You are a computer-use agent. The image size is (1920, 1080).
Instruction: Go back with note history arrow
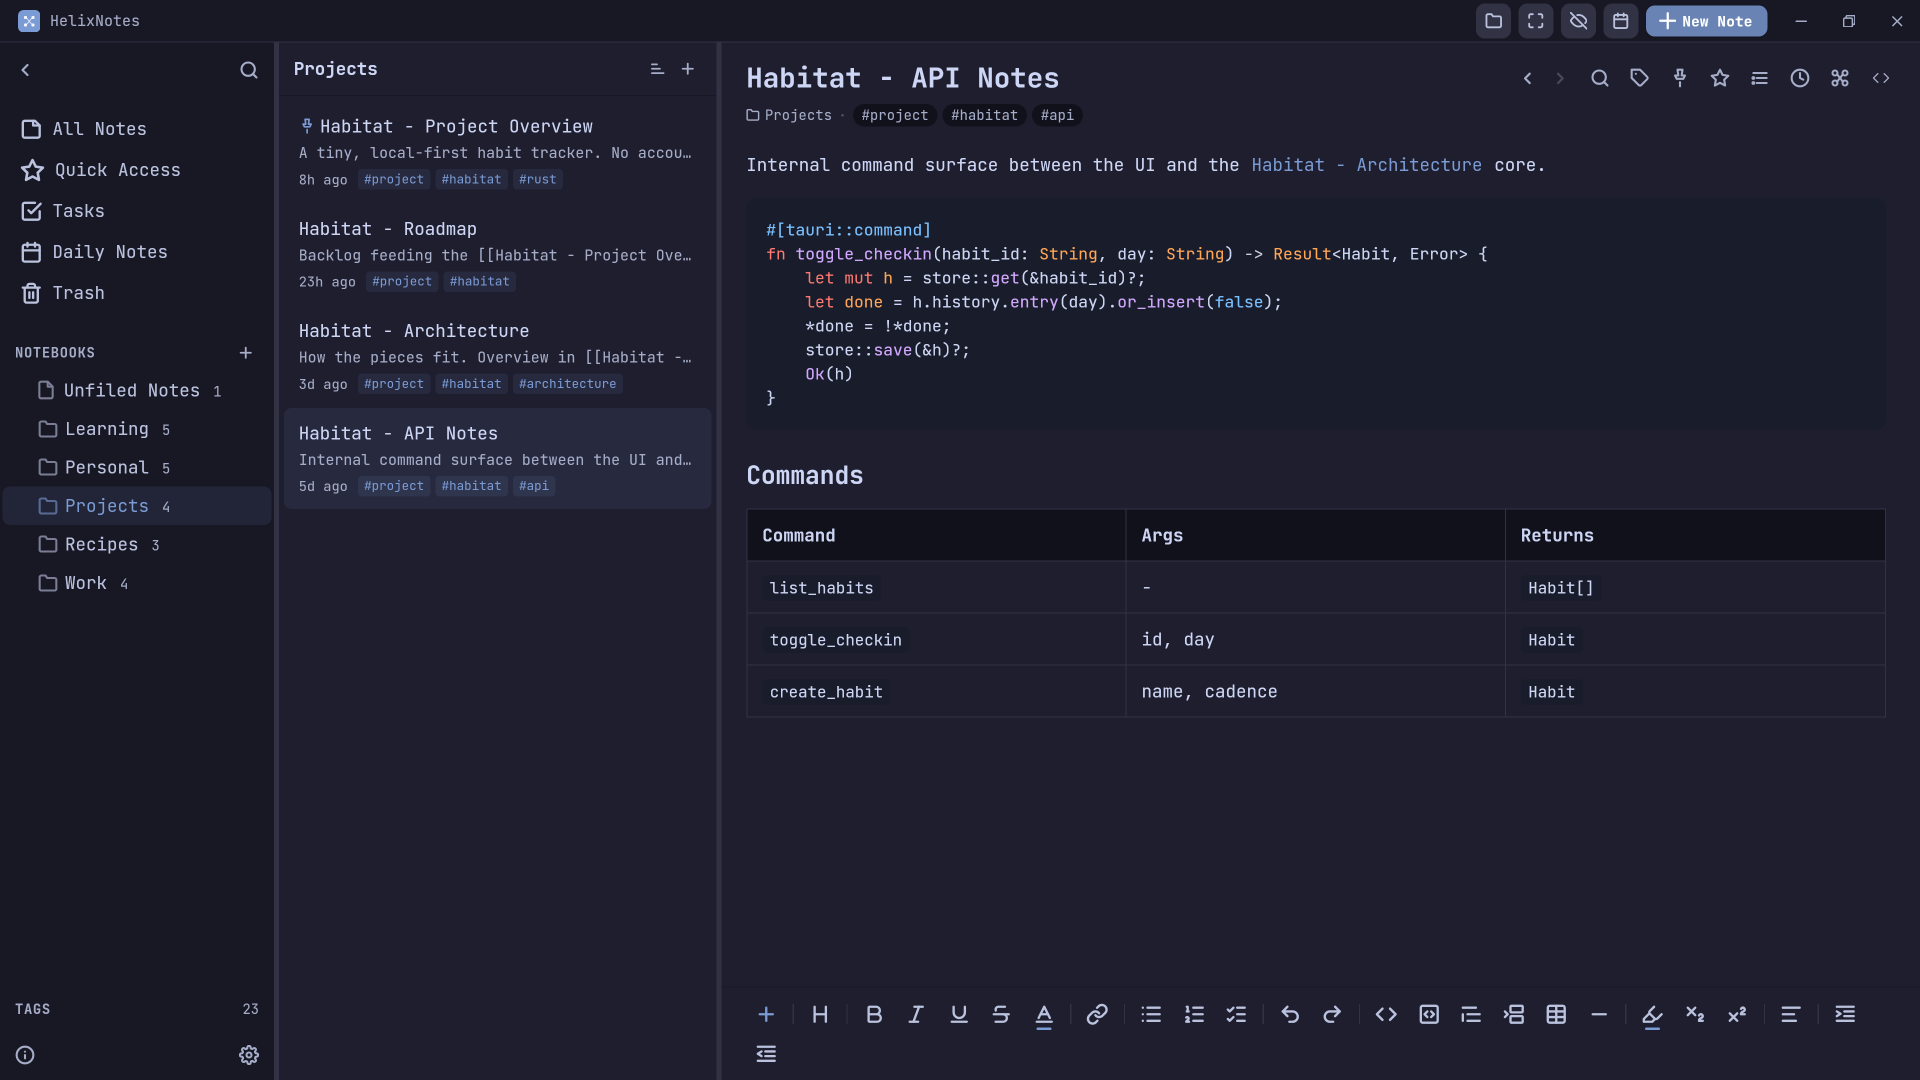pos(1528,78)
